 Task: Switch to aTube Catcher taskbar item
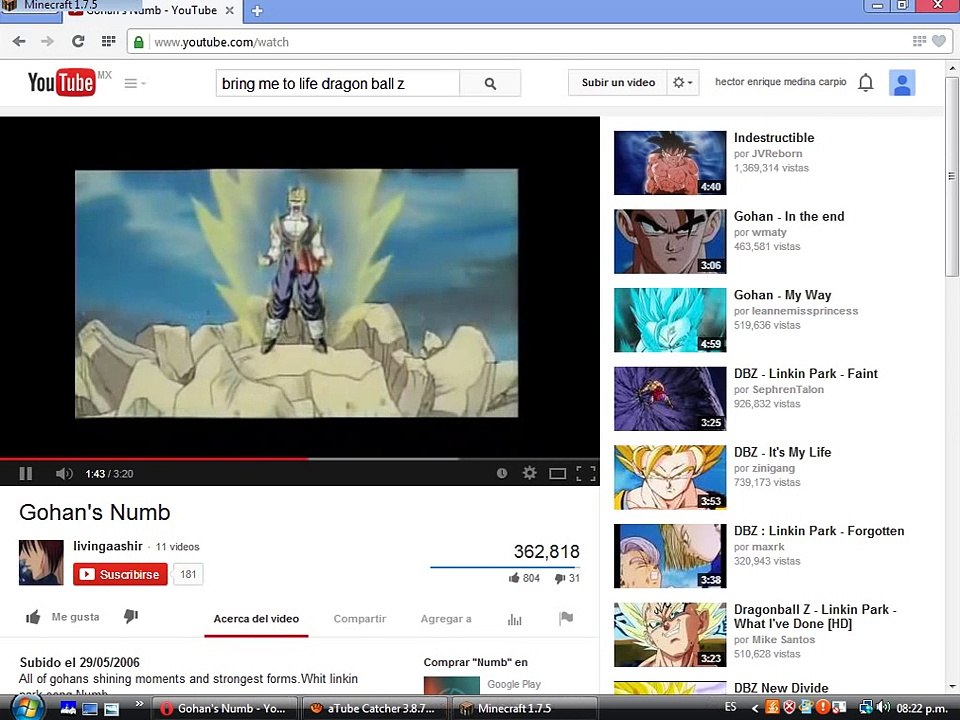click(373, 708)
